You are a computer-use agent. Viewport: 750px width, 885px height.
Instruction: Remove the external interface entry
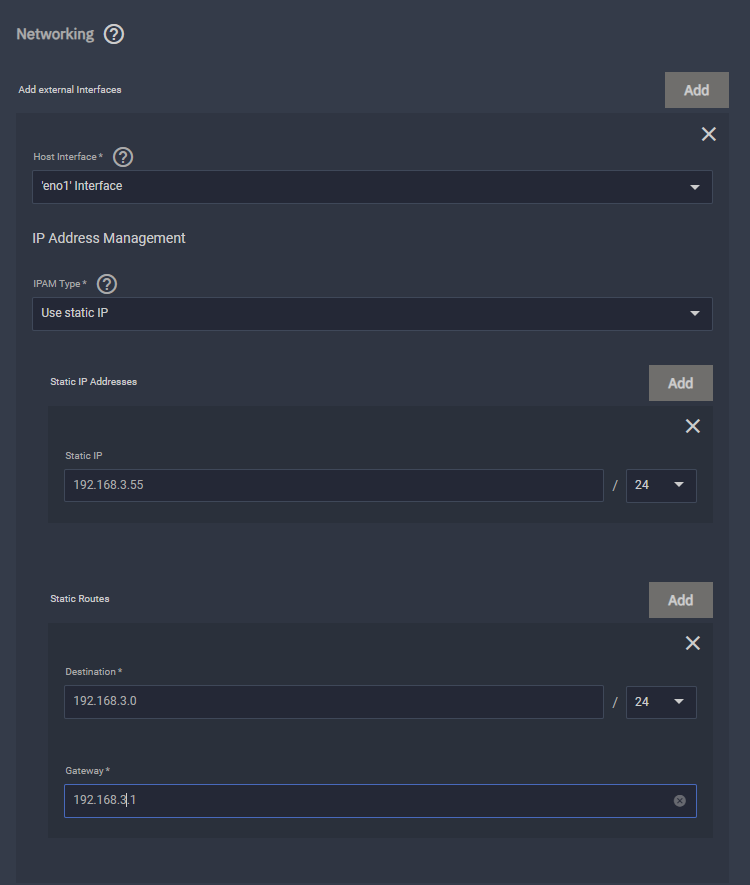pos(709,134)
